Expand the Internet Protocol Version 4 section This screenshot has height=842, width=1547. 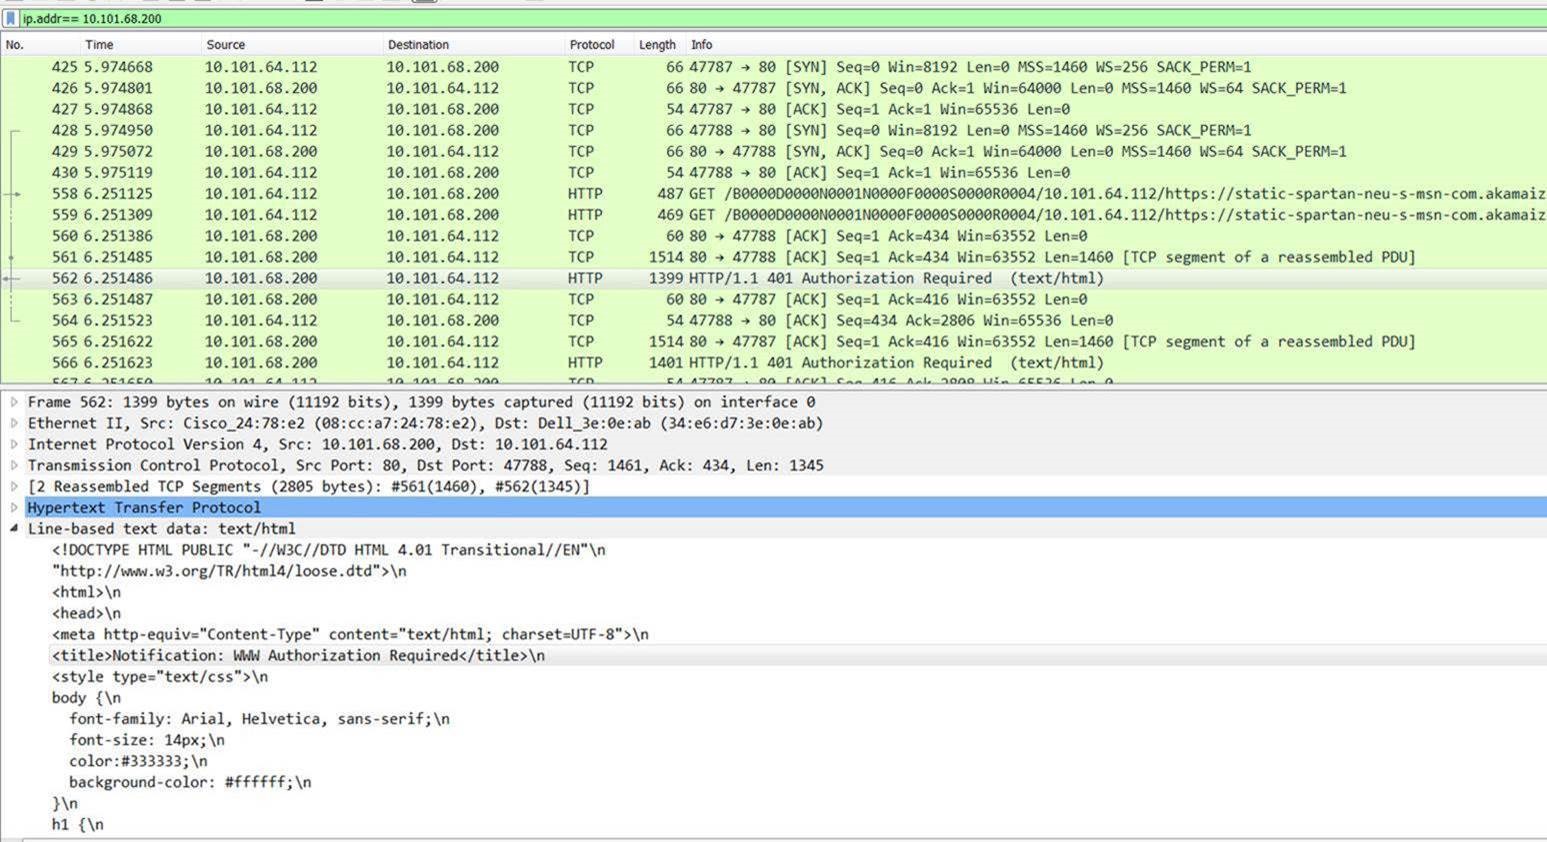(x=14, y=444)
